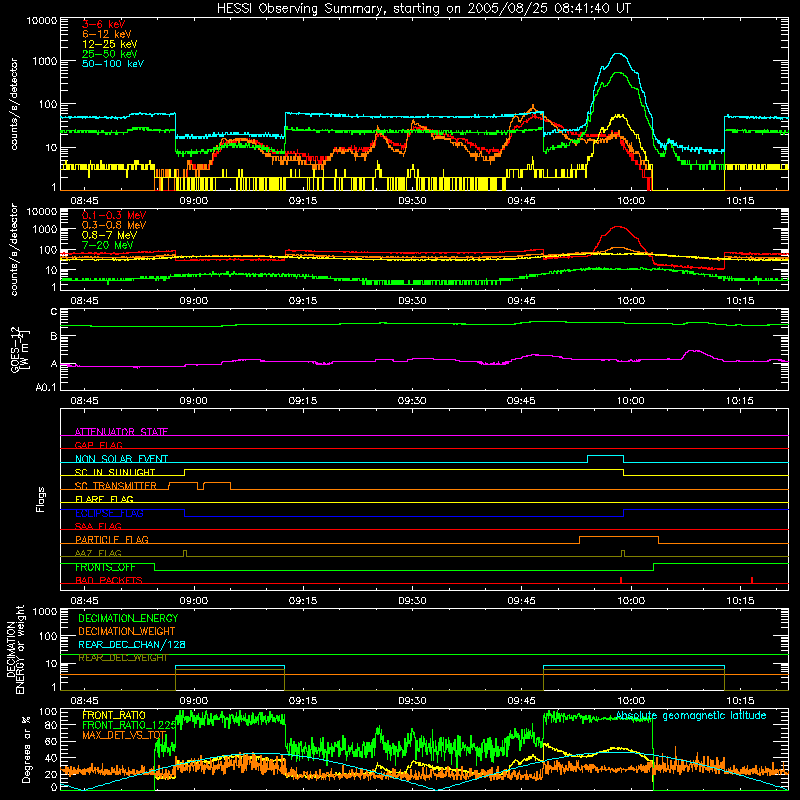
Task: Click the FRONT_RATIO legend label
Action: (114, 715)
